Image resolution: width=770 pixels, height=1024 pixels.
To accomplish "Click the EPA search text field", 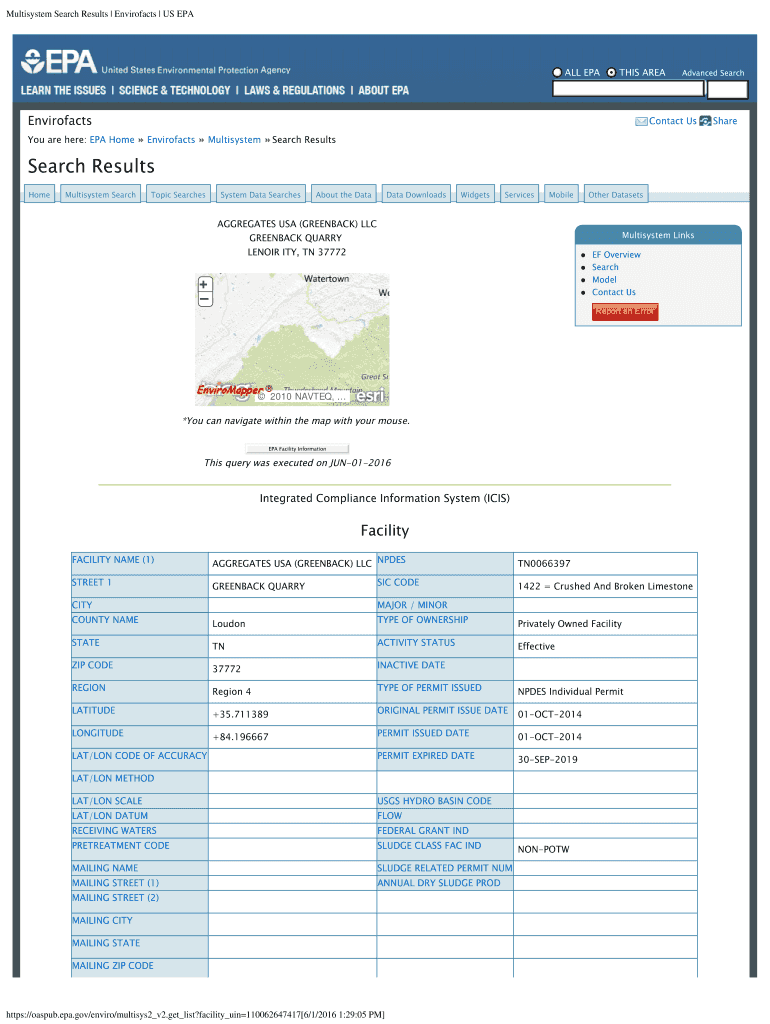I will click(628, 89).
